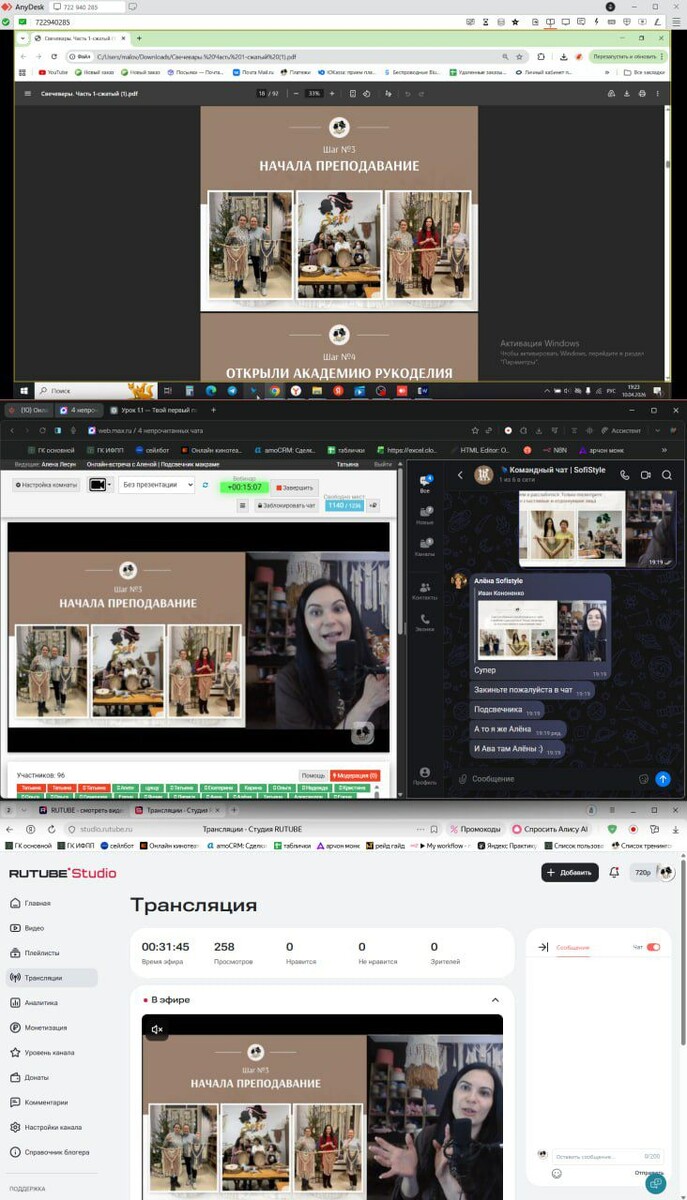This screenshot has width=687, height=1200.
Task: Open Каналы section in messenger sidebar
Action: pos(425,546)
